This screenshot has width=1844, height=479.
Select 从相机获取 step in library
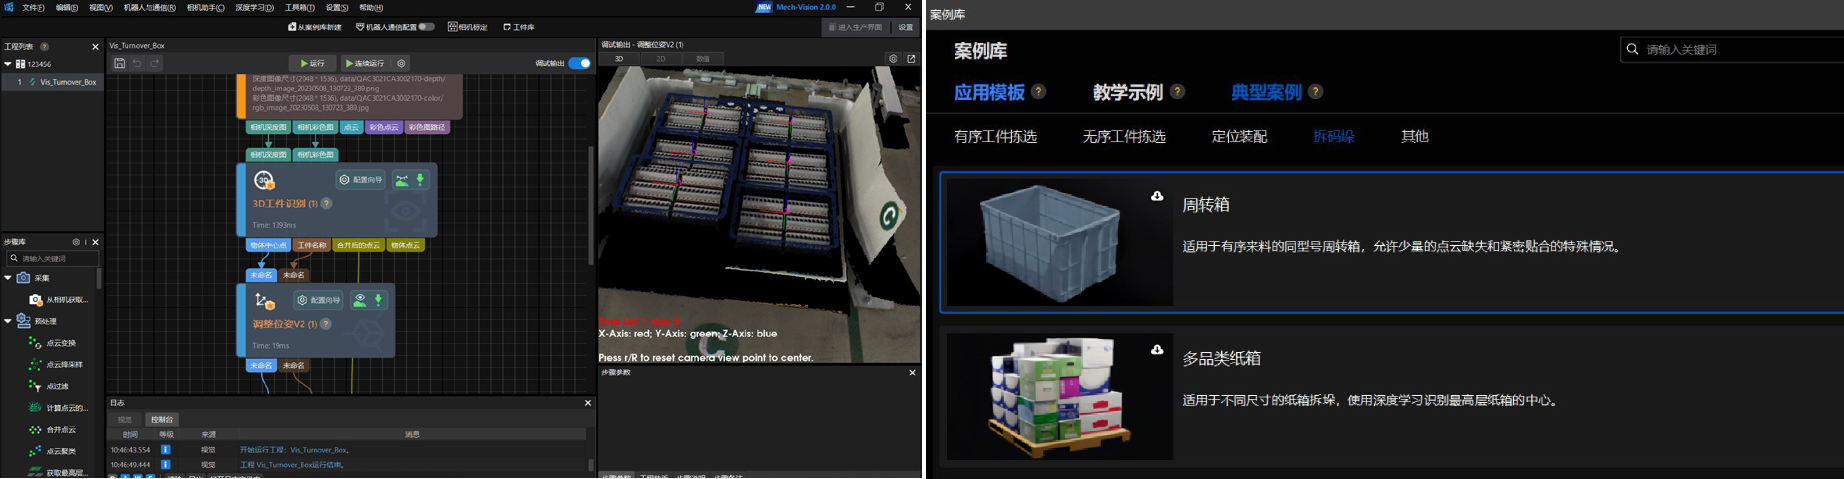point(58,300)
